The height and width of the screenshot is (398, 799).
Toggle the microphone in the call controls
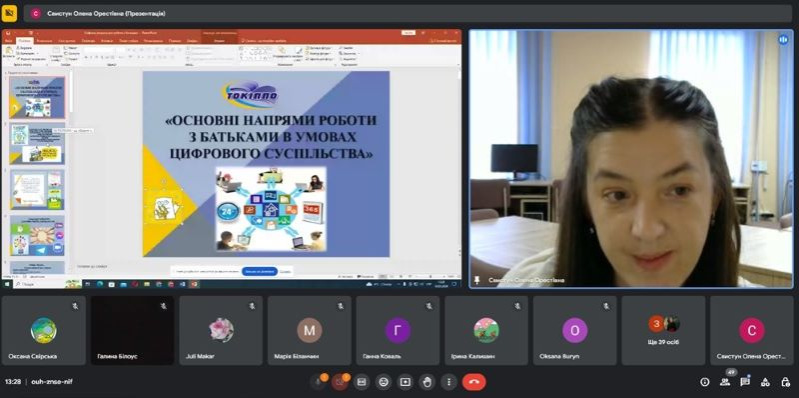[x=318, y=382]
